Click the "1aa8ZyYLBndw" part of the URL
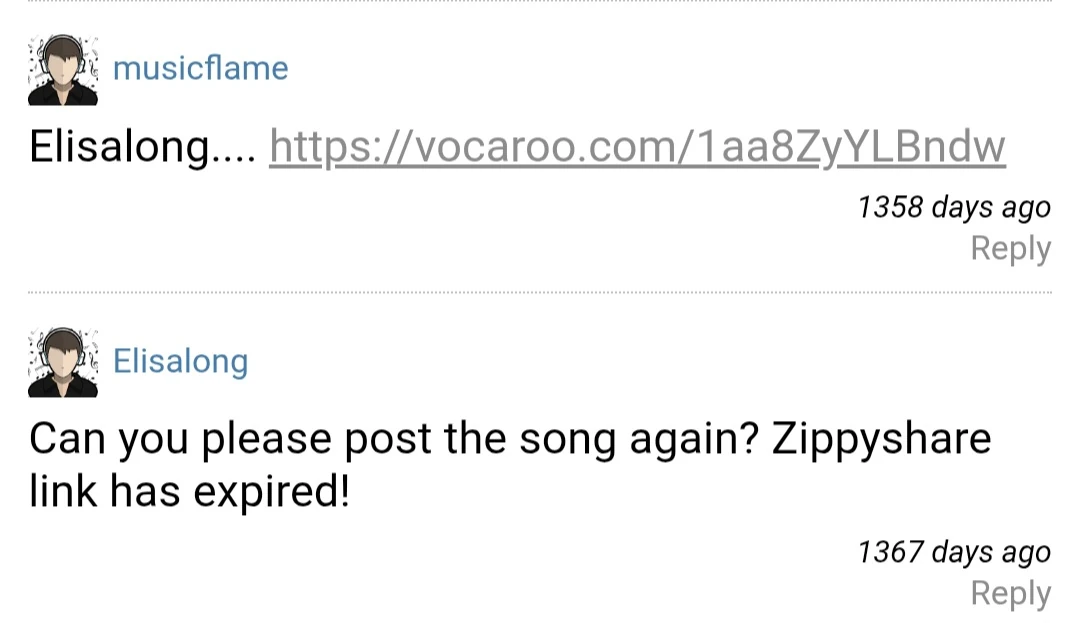Screen dimensions: 1080x623 click(x=848, y=148)
